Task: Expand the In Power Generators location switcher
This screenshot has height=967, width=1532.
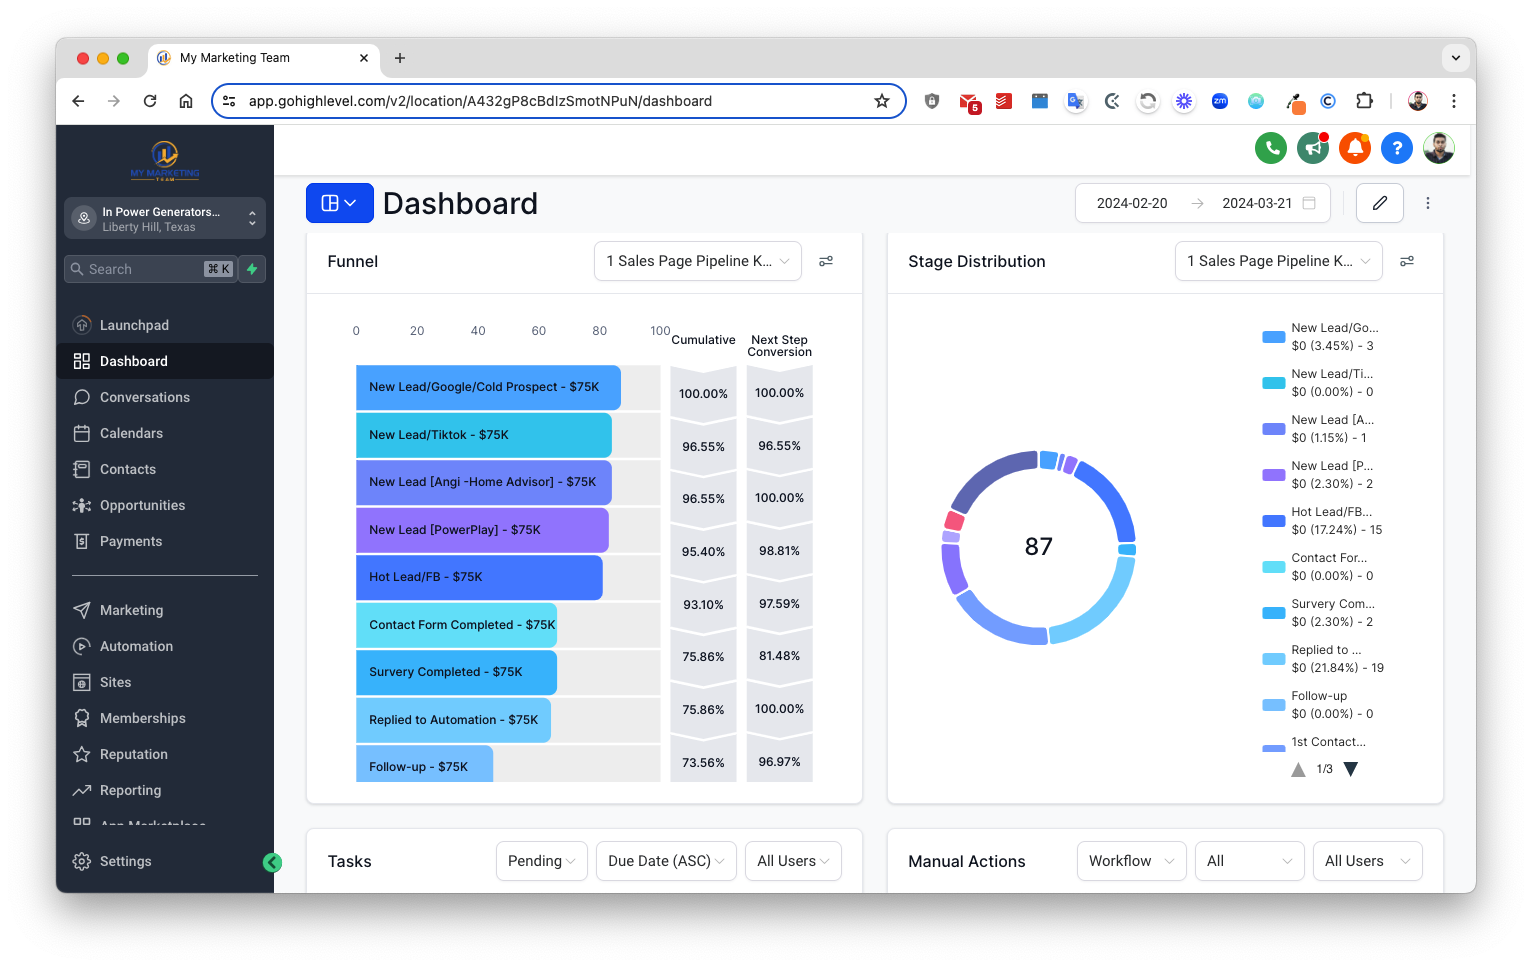Action: (x=165, y=219)
